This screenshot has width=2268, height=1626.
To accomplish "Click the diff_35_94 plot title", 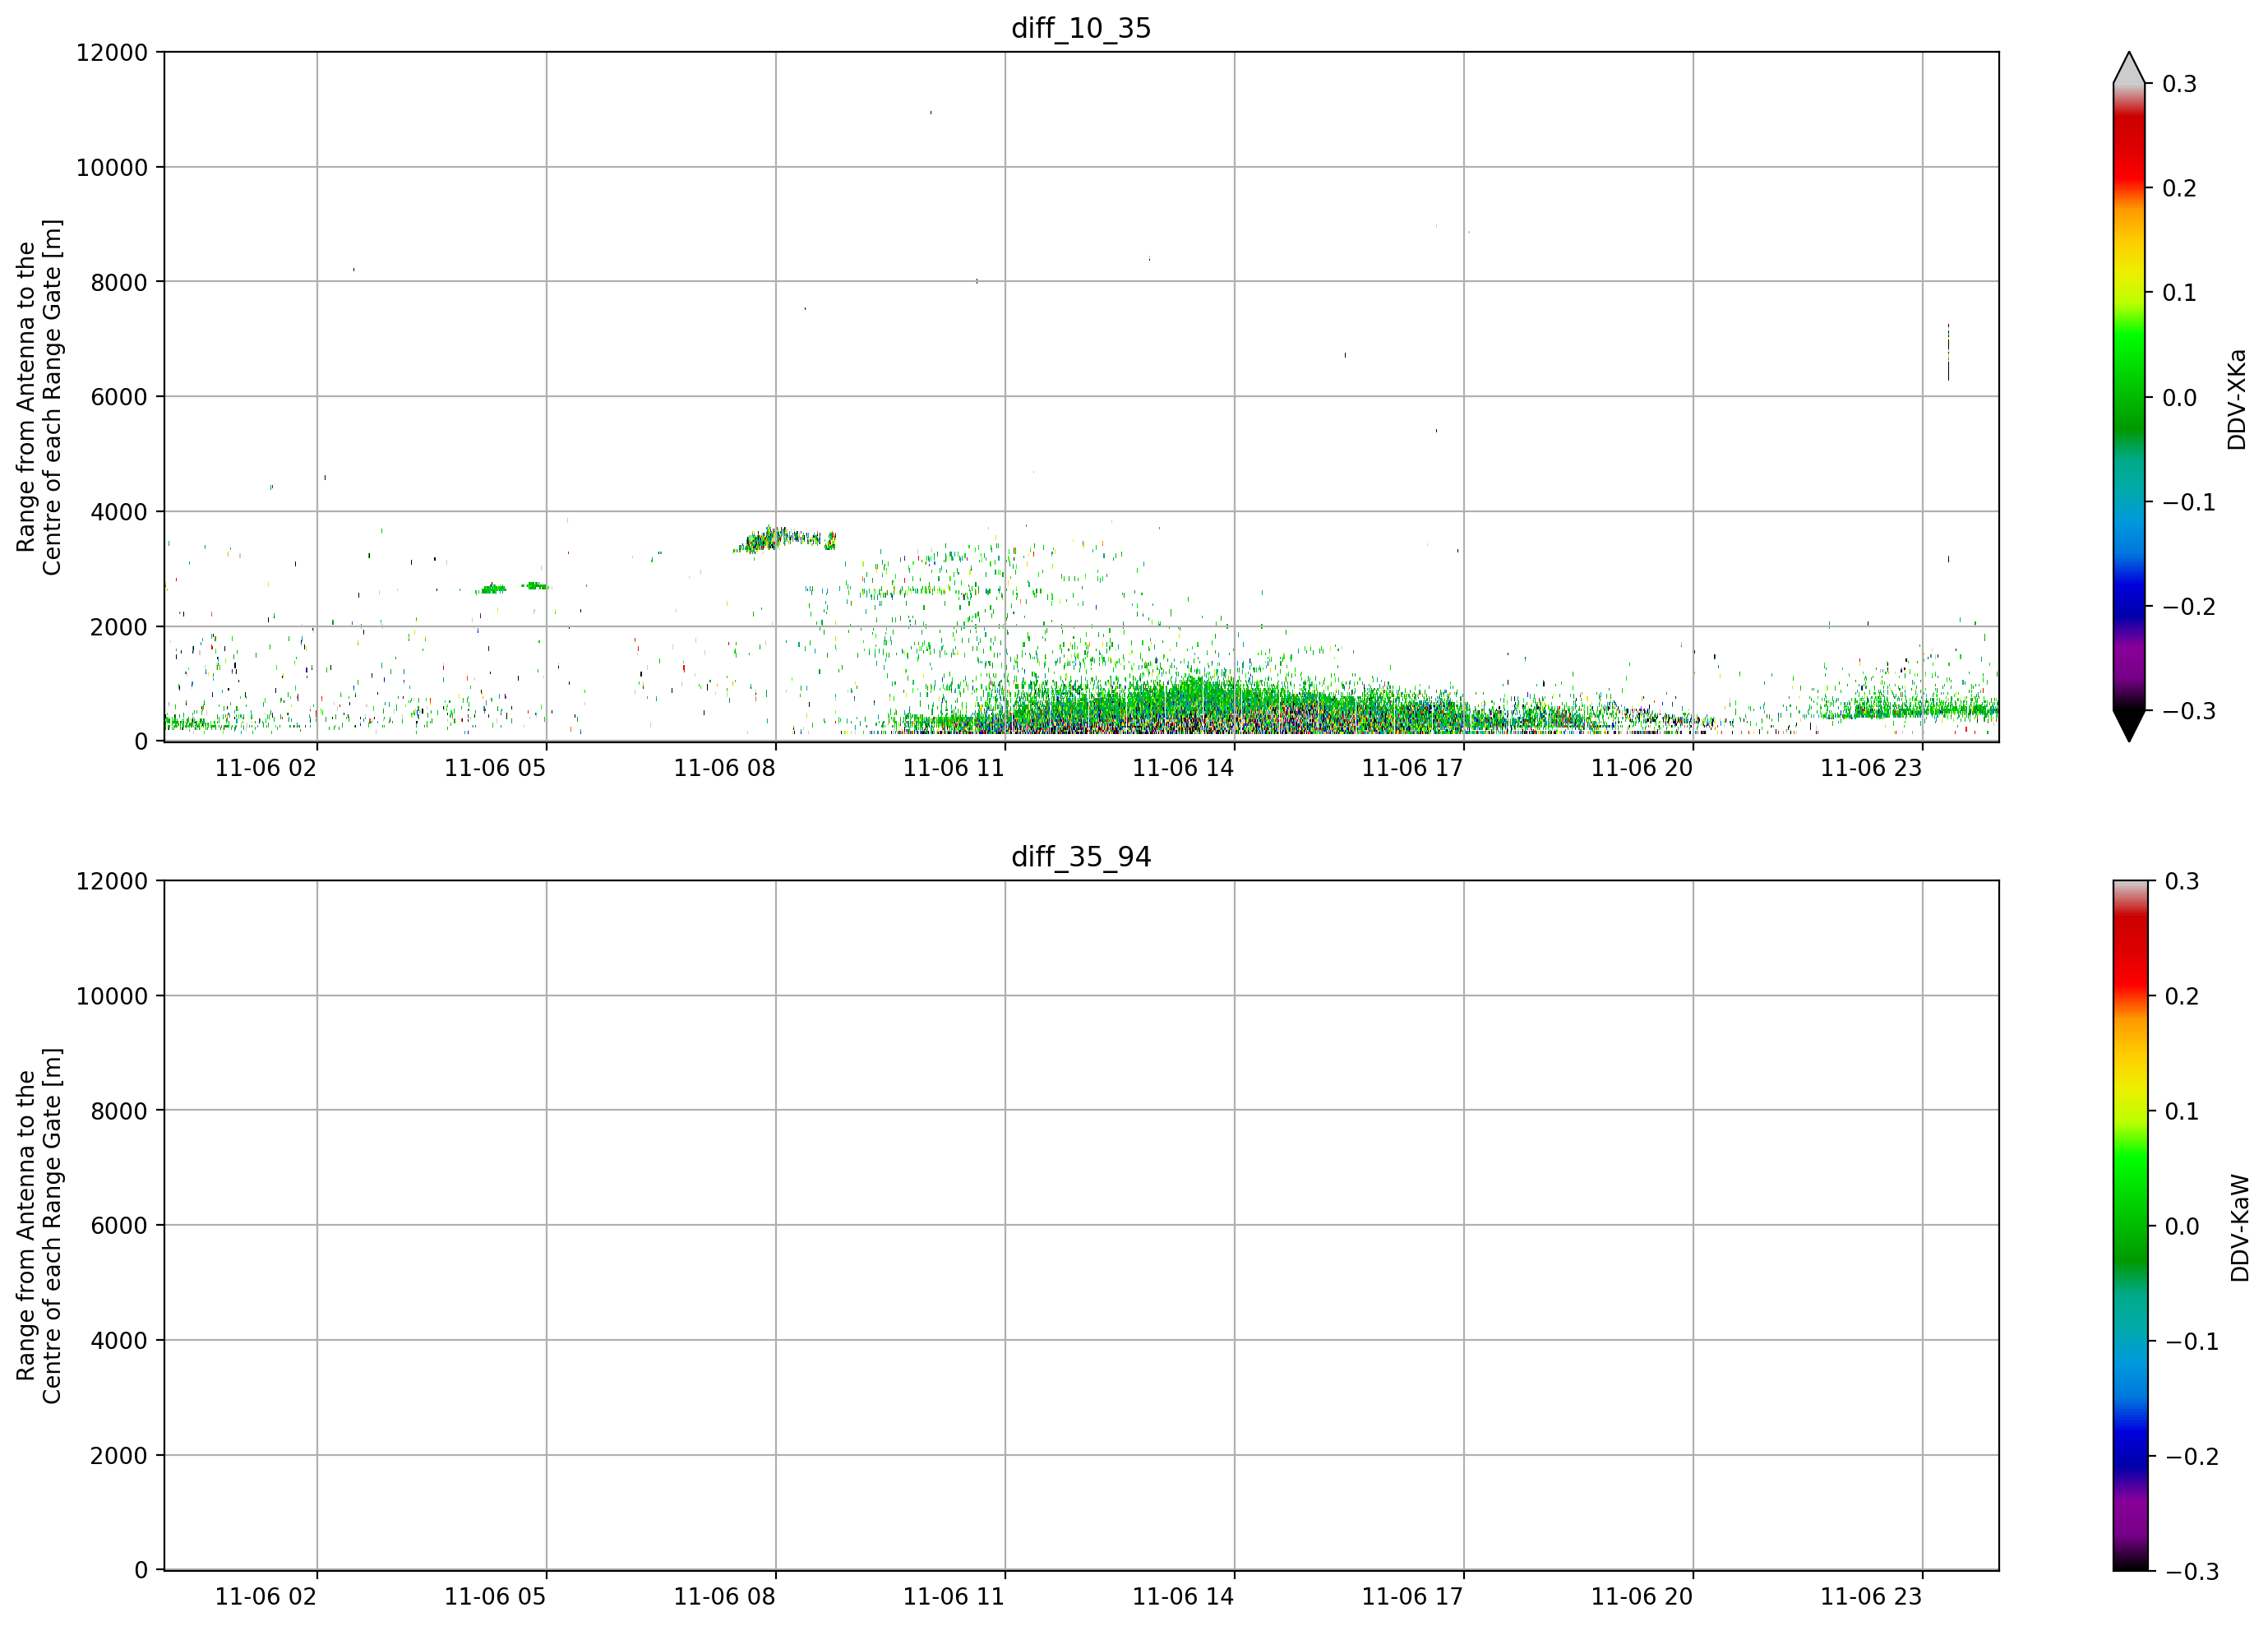I will tap(1081, 857).
